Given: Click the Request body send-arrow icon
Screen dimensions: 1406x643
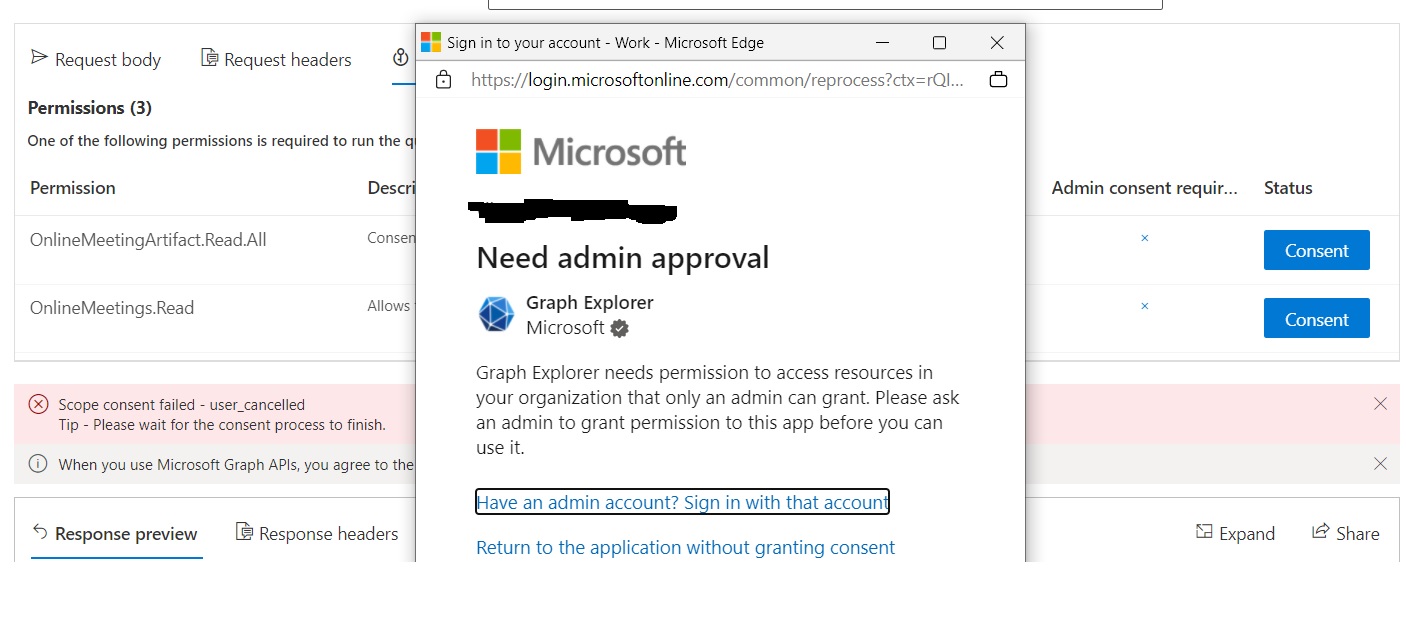Looking at the screenshot, I should click(39, 57).
